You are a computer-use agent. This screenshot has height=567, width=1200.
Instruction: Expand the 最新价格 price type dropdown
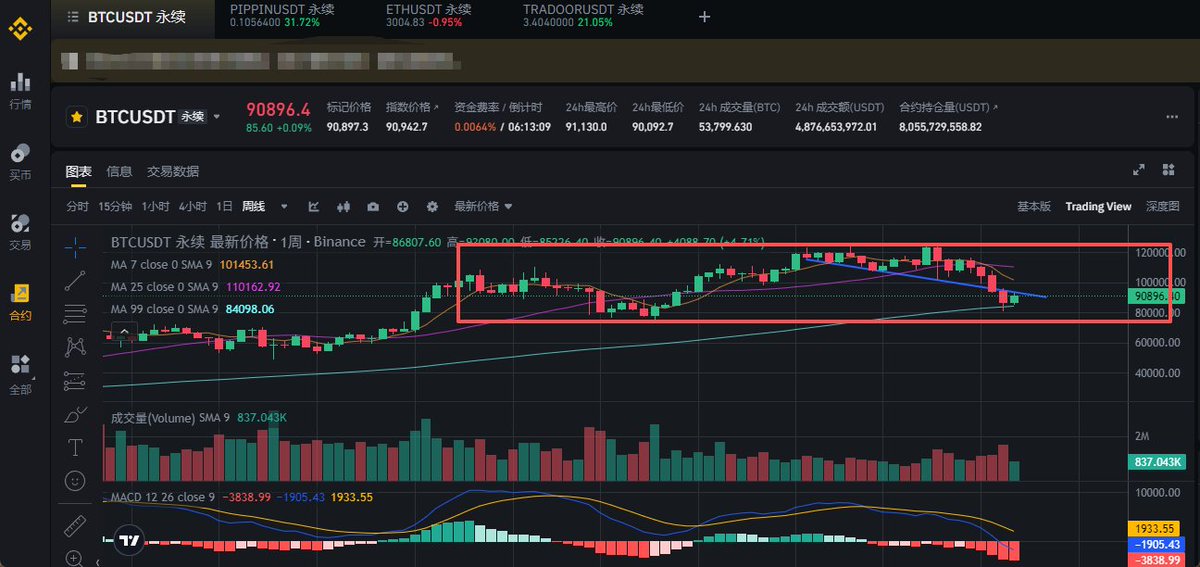click(507, 207)
